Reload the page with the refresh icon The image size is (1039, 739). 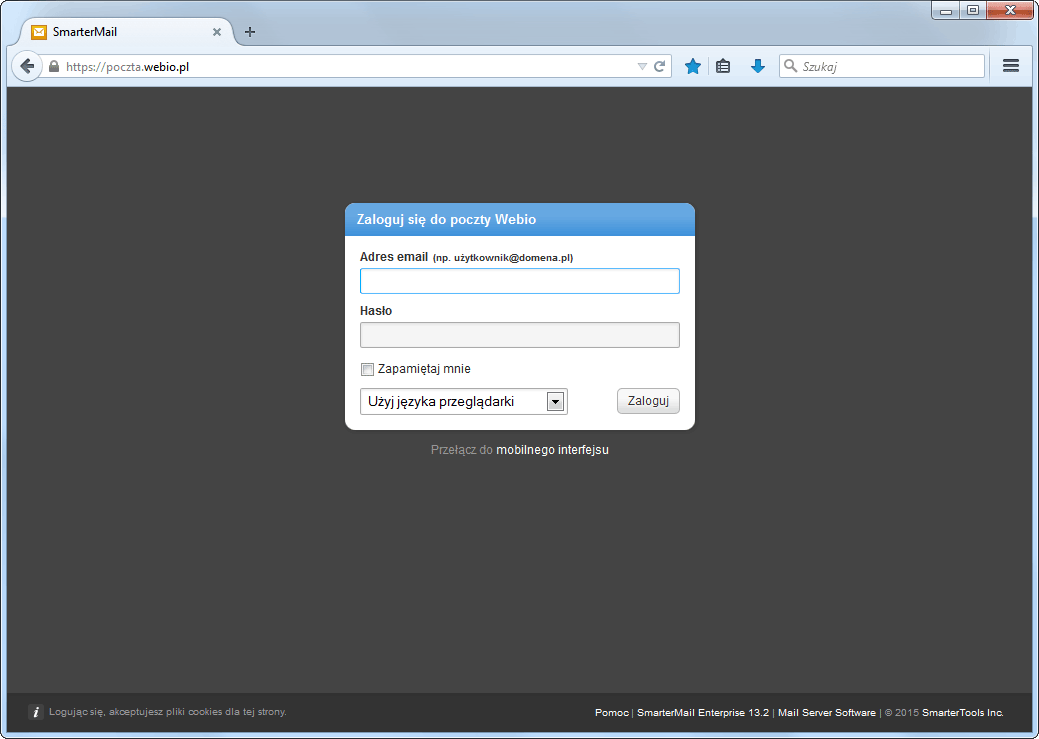[x=659, y=66]
